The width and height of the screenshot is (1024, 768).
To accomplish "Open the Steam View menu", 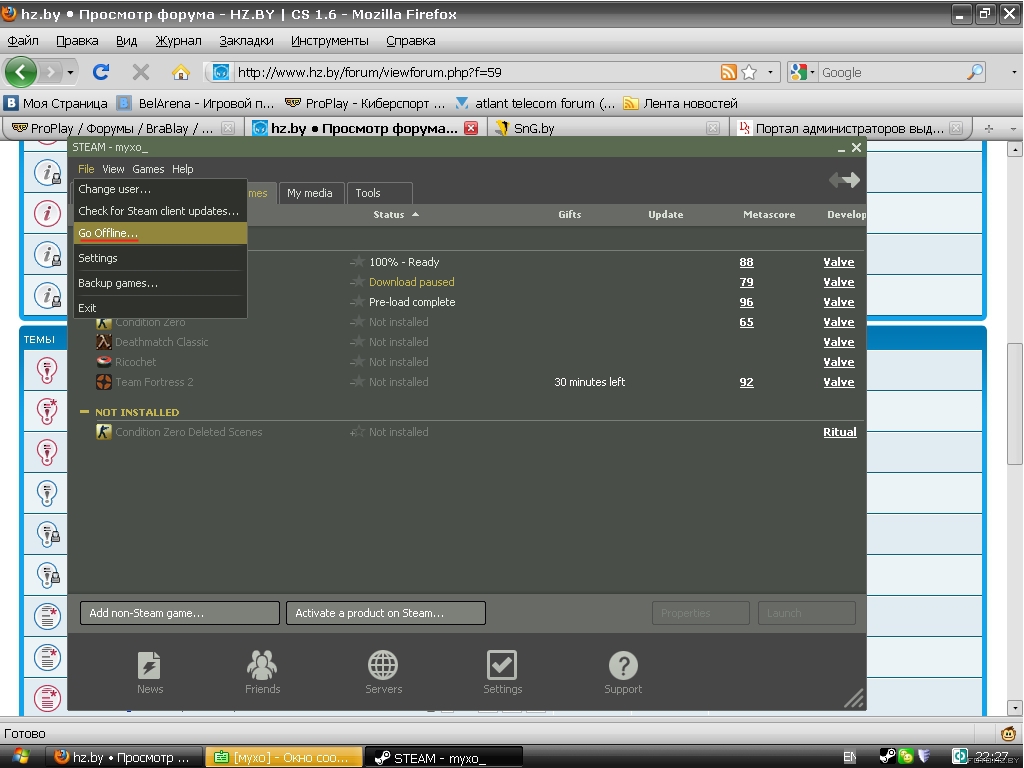I will tap(113, 168).
